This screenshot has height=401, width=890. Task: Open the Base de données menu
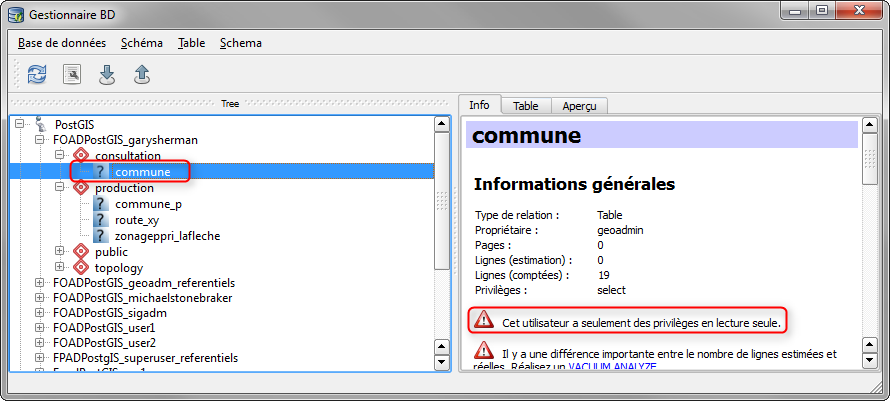tap(61, 43)
